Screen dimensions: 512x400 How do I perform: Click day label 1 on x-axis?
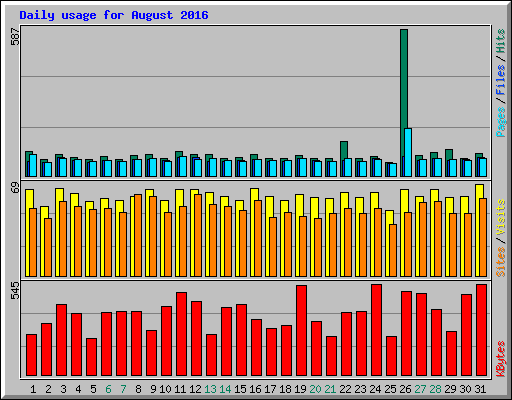click(x=33, y=389)
